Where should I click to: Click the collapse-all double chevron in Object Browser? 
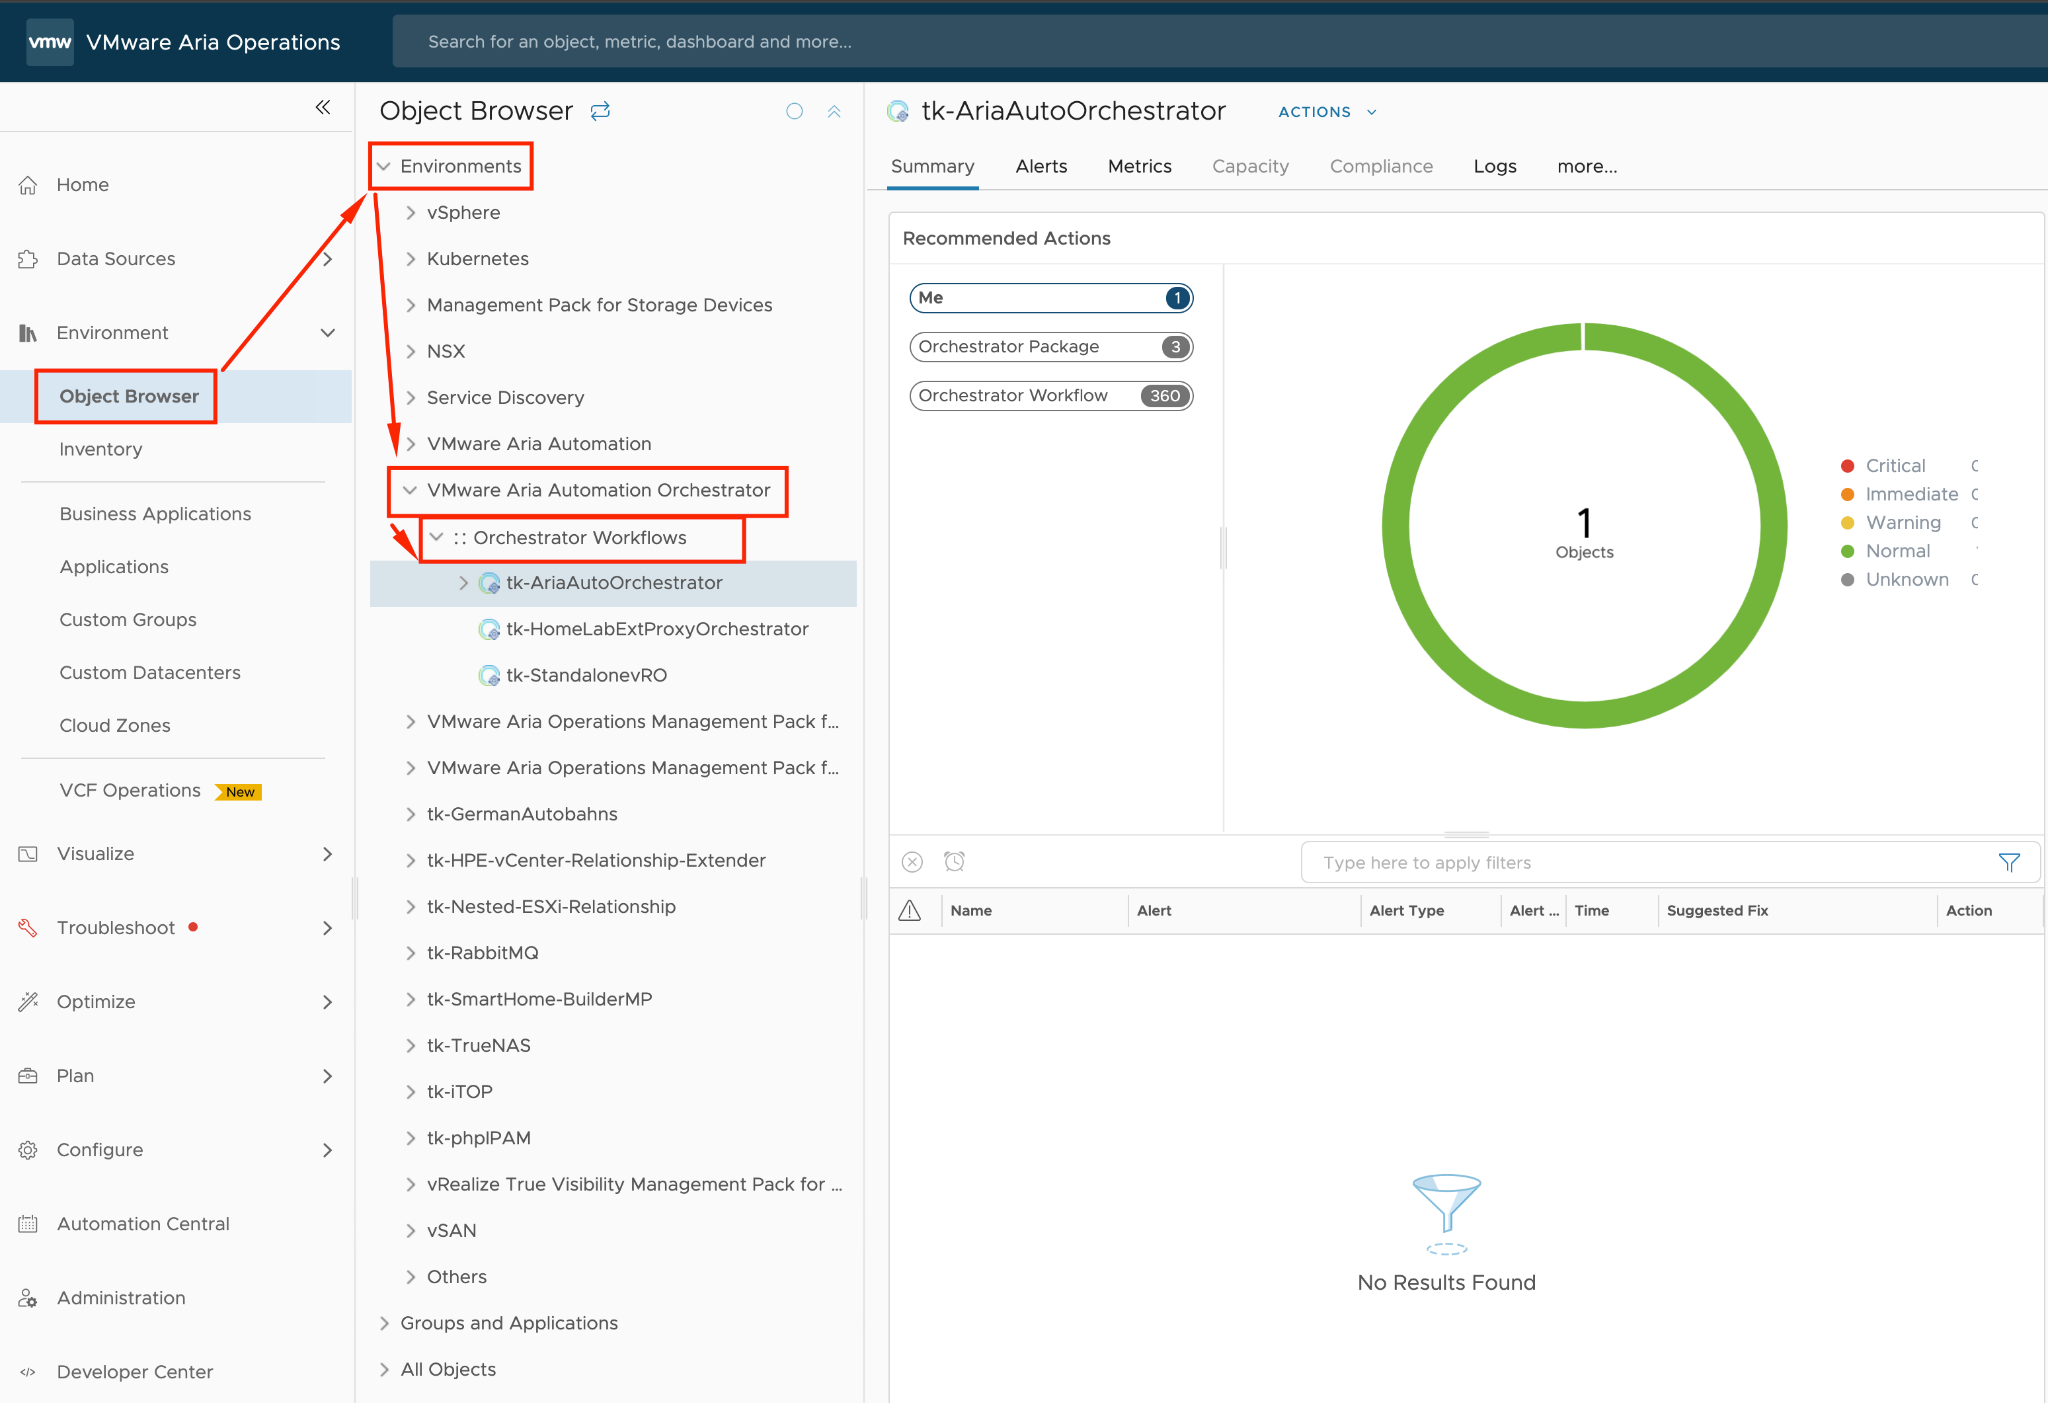(x=834, y=111)
